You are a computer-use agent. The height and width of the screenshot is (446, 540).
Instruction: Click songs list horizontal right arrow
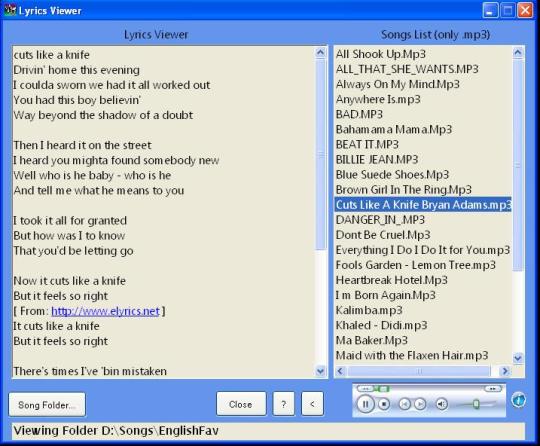pyautogui.click(x=505, y=371)
